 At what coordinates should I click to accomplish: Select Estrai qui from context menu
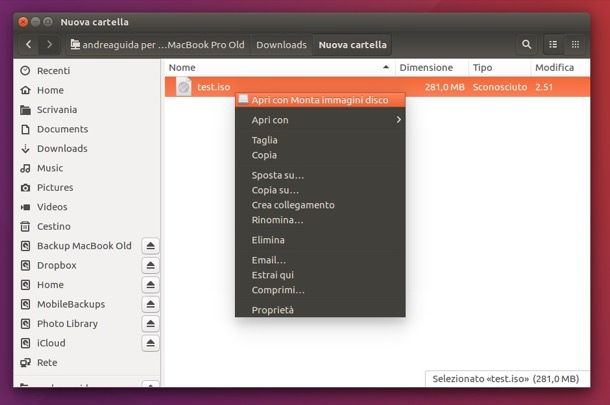click(x=272, y=275)
